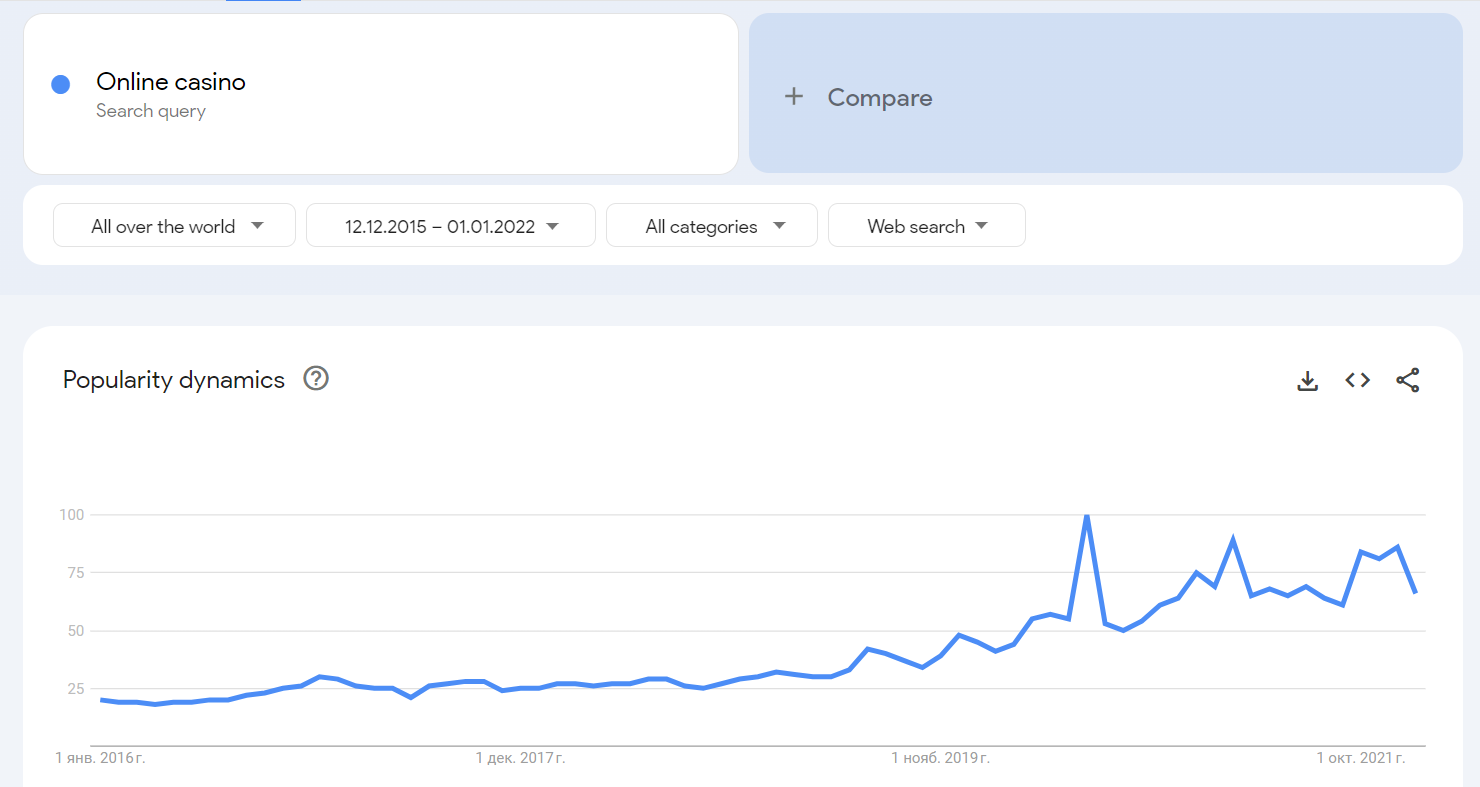Image resolution: width=1480 pixels, height=787 pixels.
Task: Click the 1 нояб. 2019 г. axis date
Action: pyautogui.click(x=940, y=759)
